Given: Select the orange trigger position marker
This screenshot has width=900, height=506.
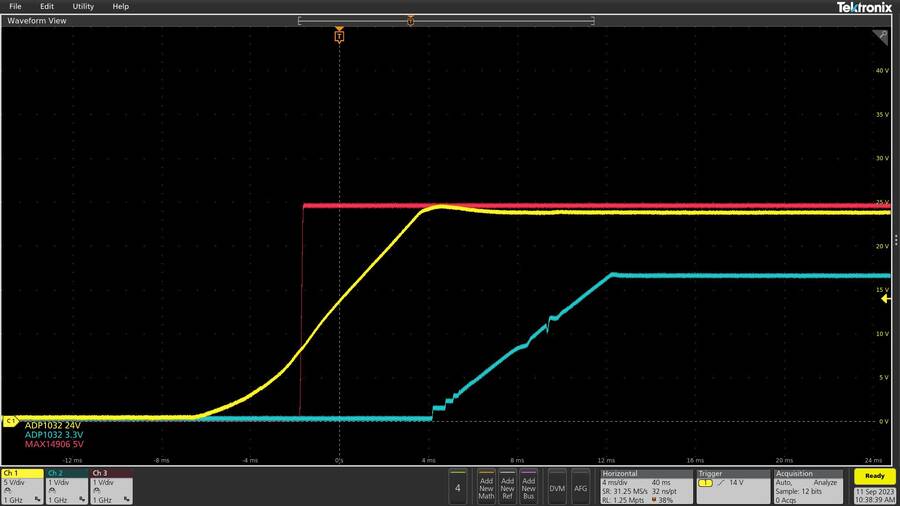Looking at the screenshot, I should [x=339, y=36].
